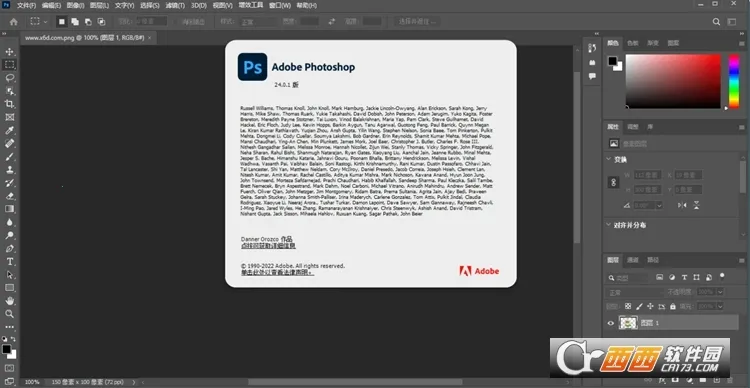The image size is (750, 388).
Task: Open the 增效工具 menu
Action: 251,5
